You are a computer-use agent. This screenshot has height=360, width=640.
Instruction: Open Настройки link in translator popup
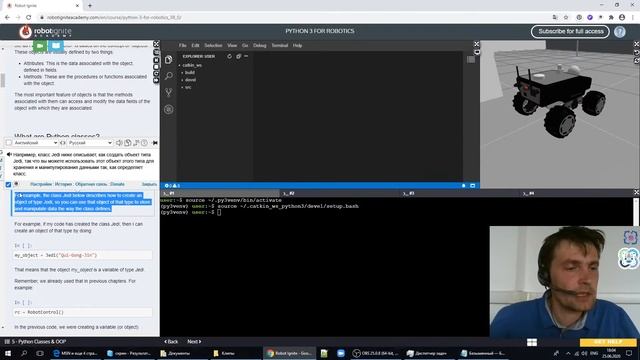tap(41, 184)
